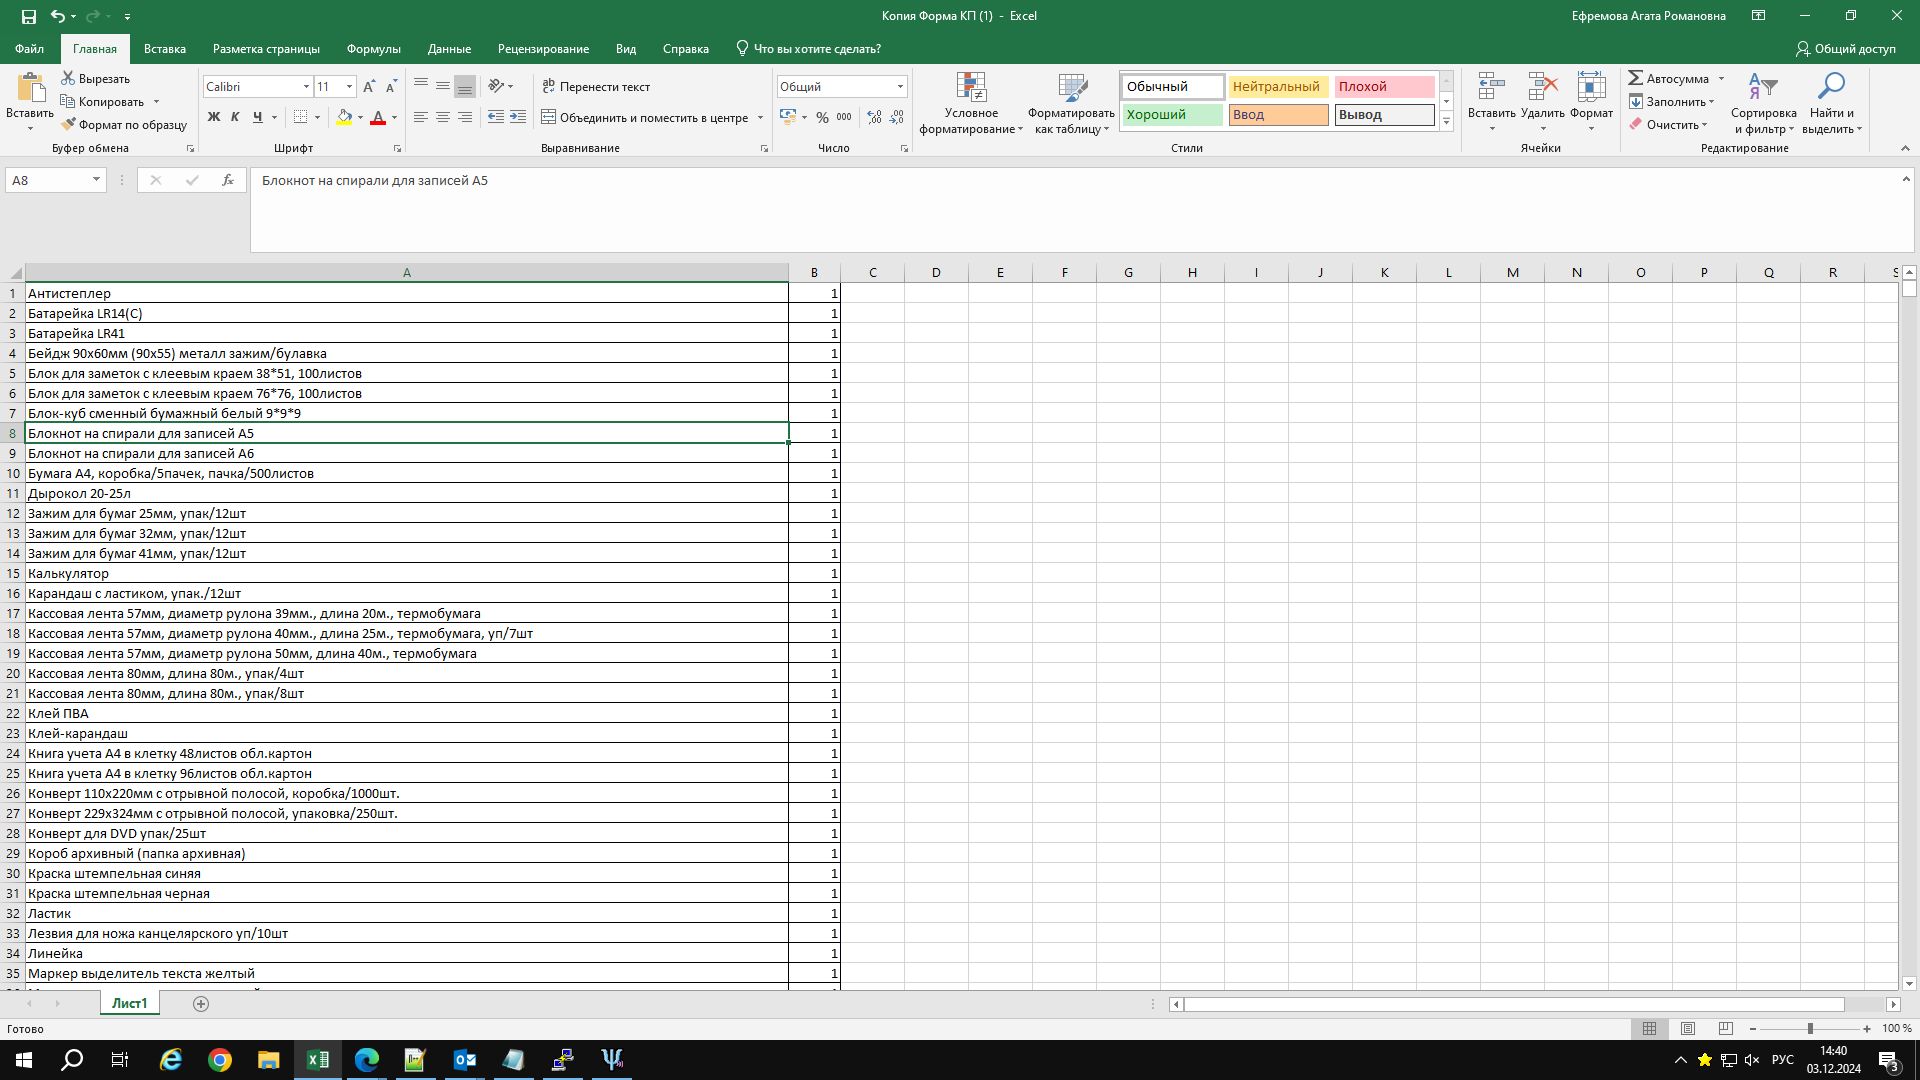Screen dimensions: 1920x1080
Task: Open the Данные ribbon tab
Action: [449, 49]
